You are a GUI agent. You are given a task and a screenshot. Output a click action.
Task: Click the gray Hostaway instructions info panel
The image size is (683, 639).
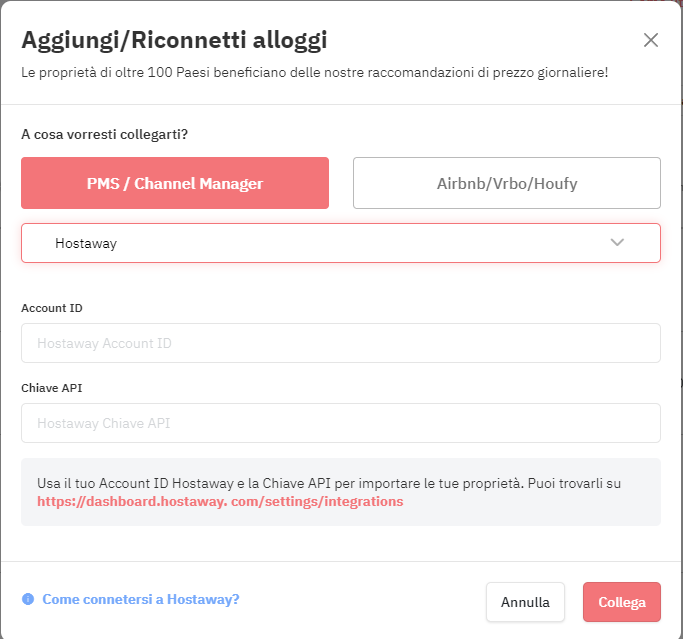pos(341,492)
